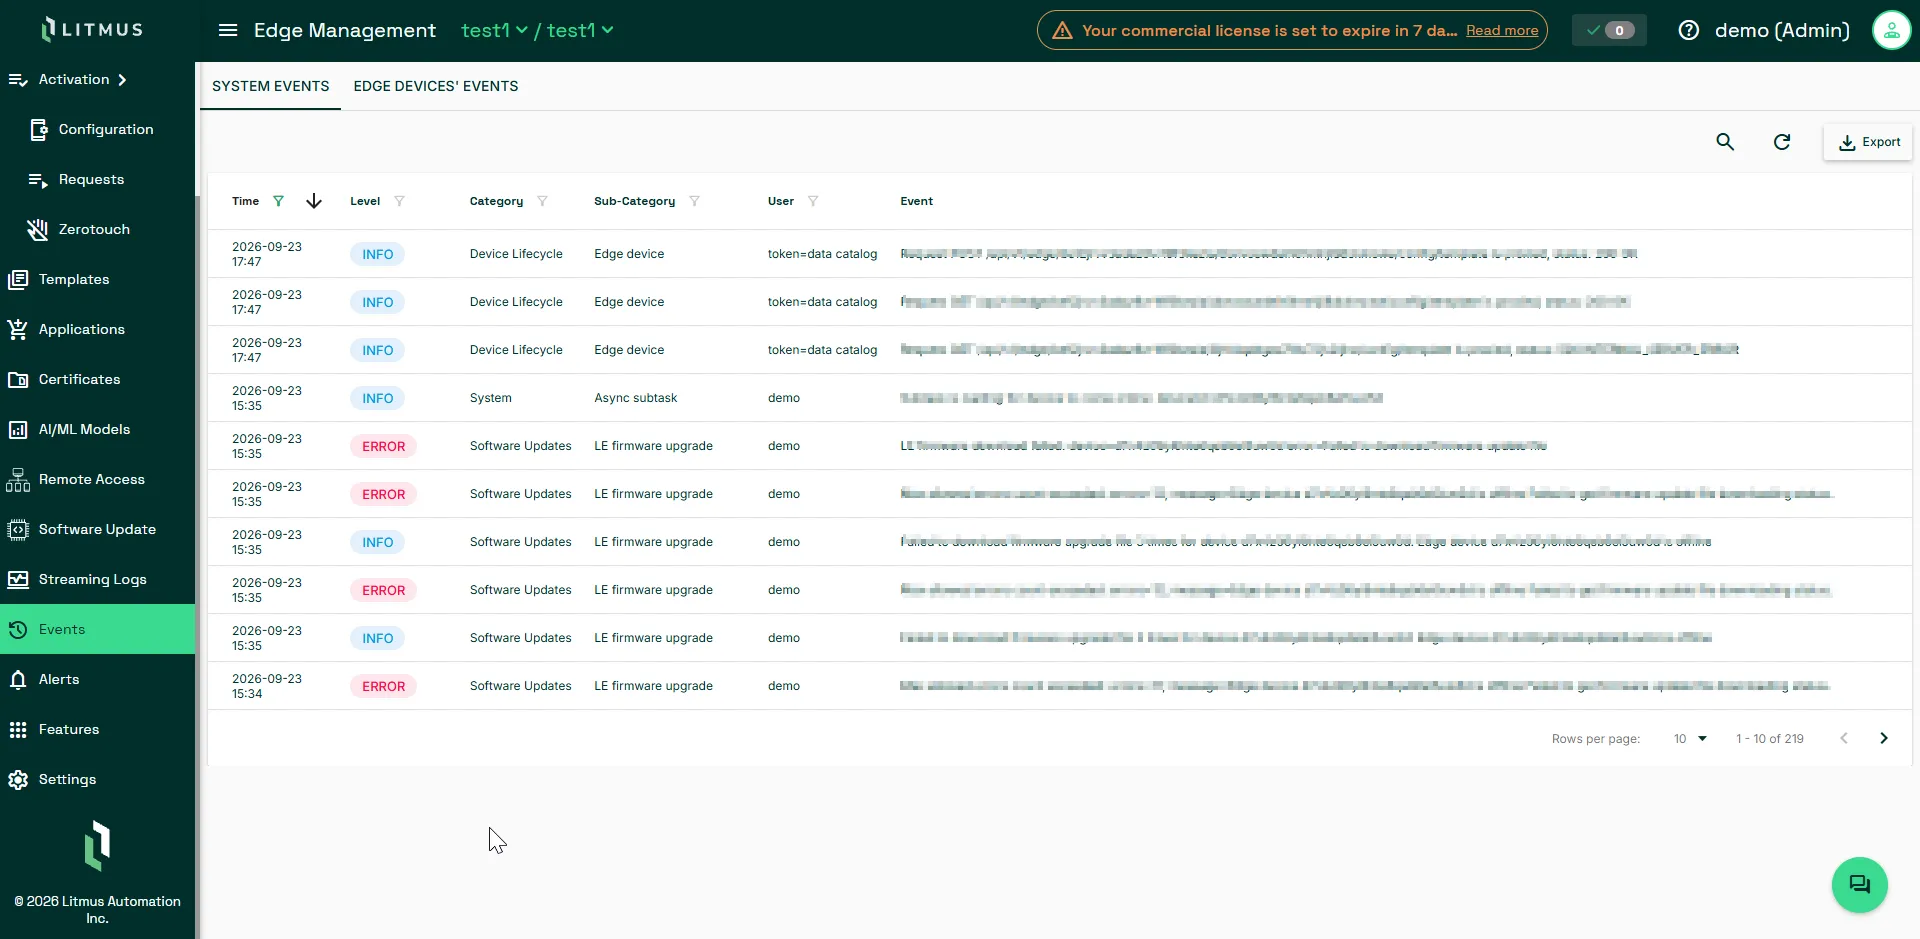
Task: Open Remote Access page
Action: coord(97,479)
